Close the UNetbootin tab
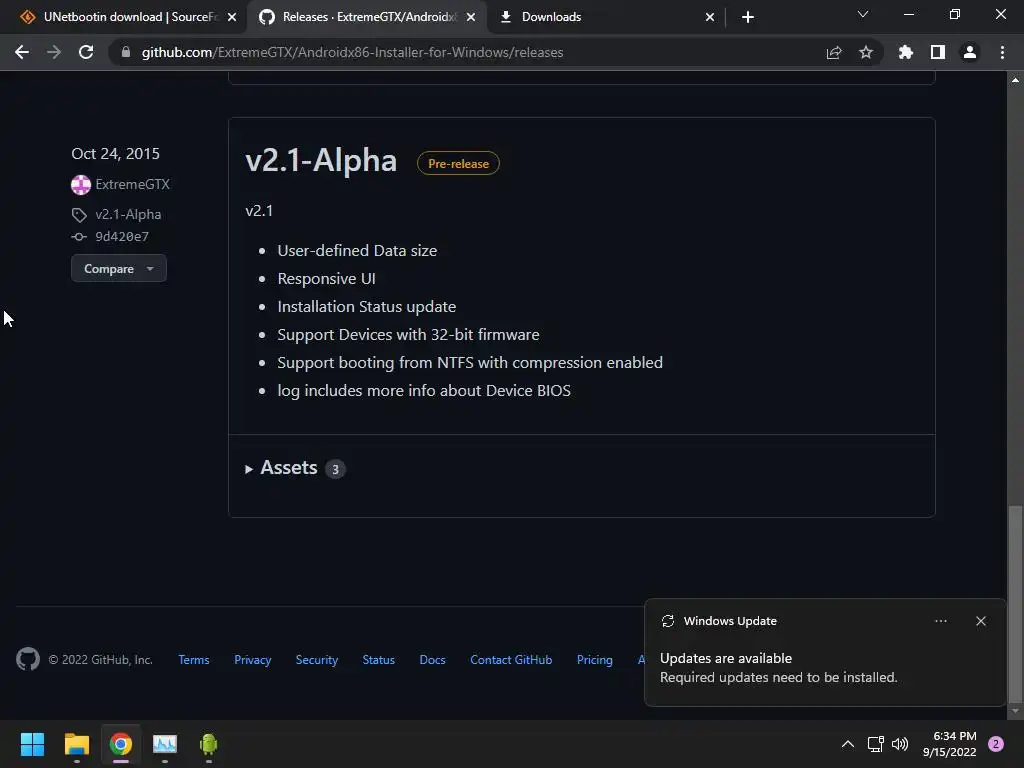The image size is (1024, 768). [232, 17]
